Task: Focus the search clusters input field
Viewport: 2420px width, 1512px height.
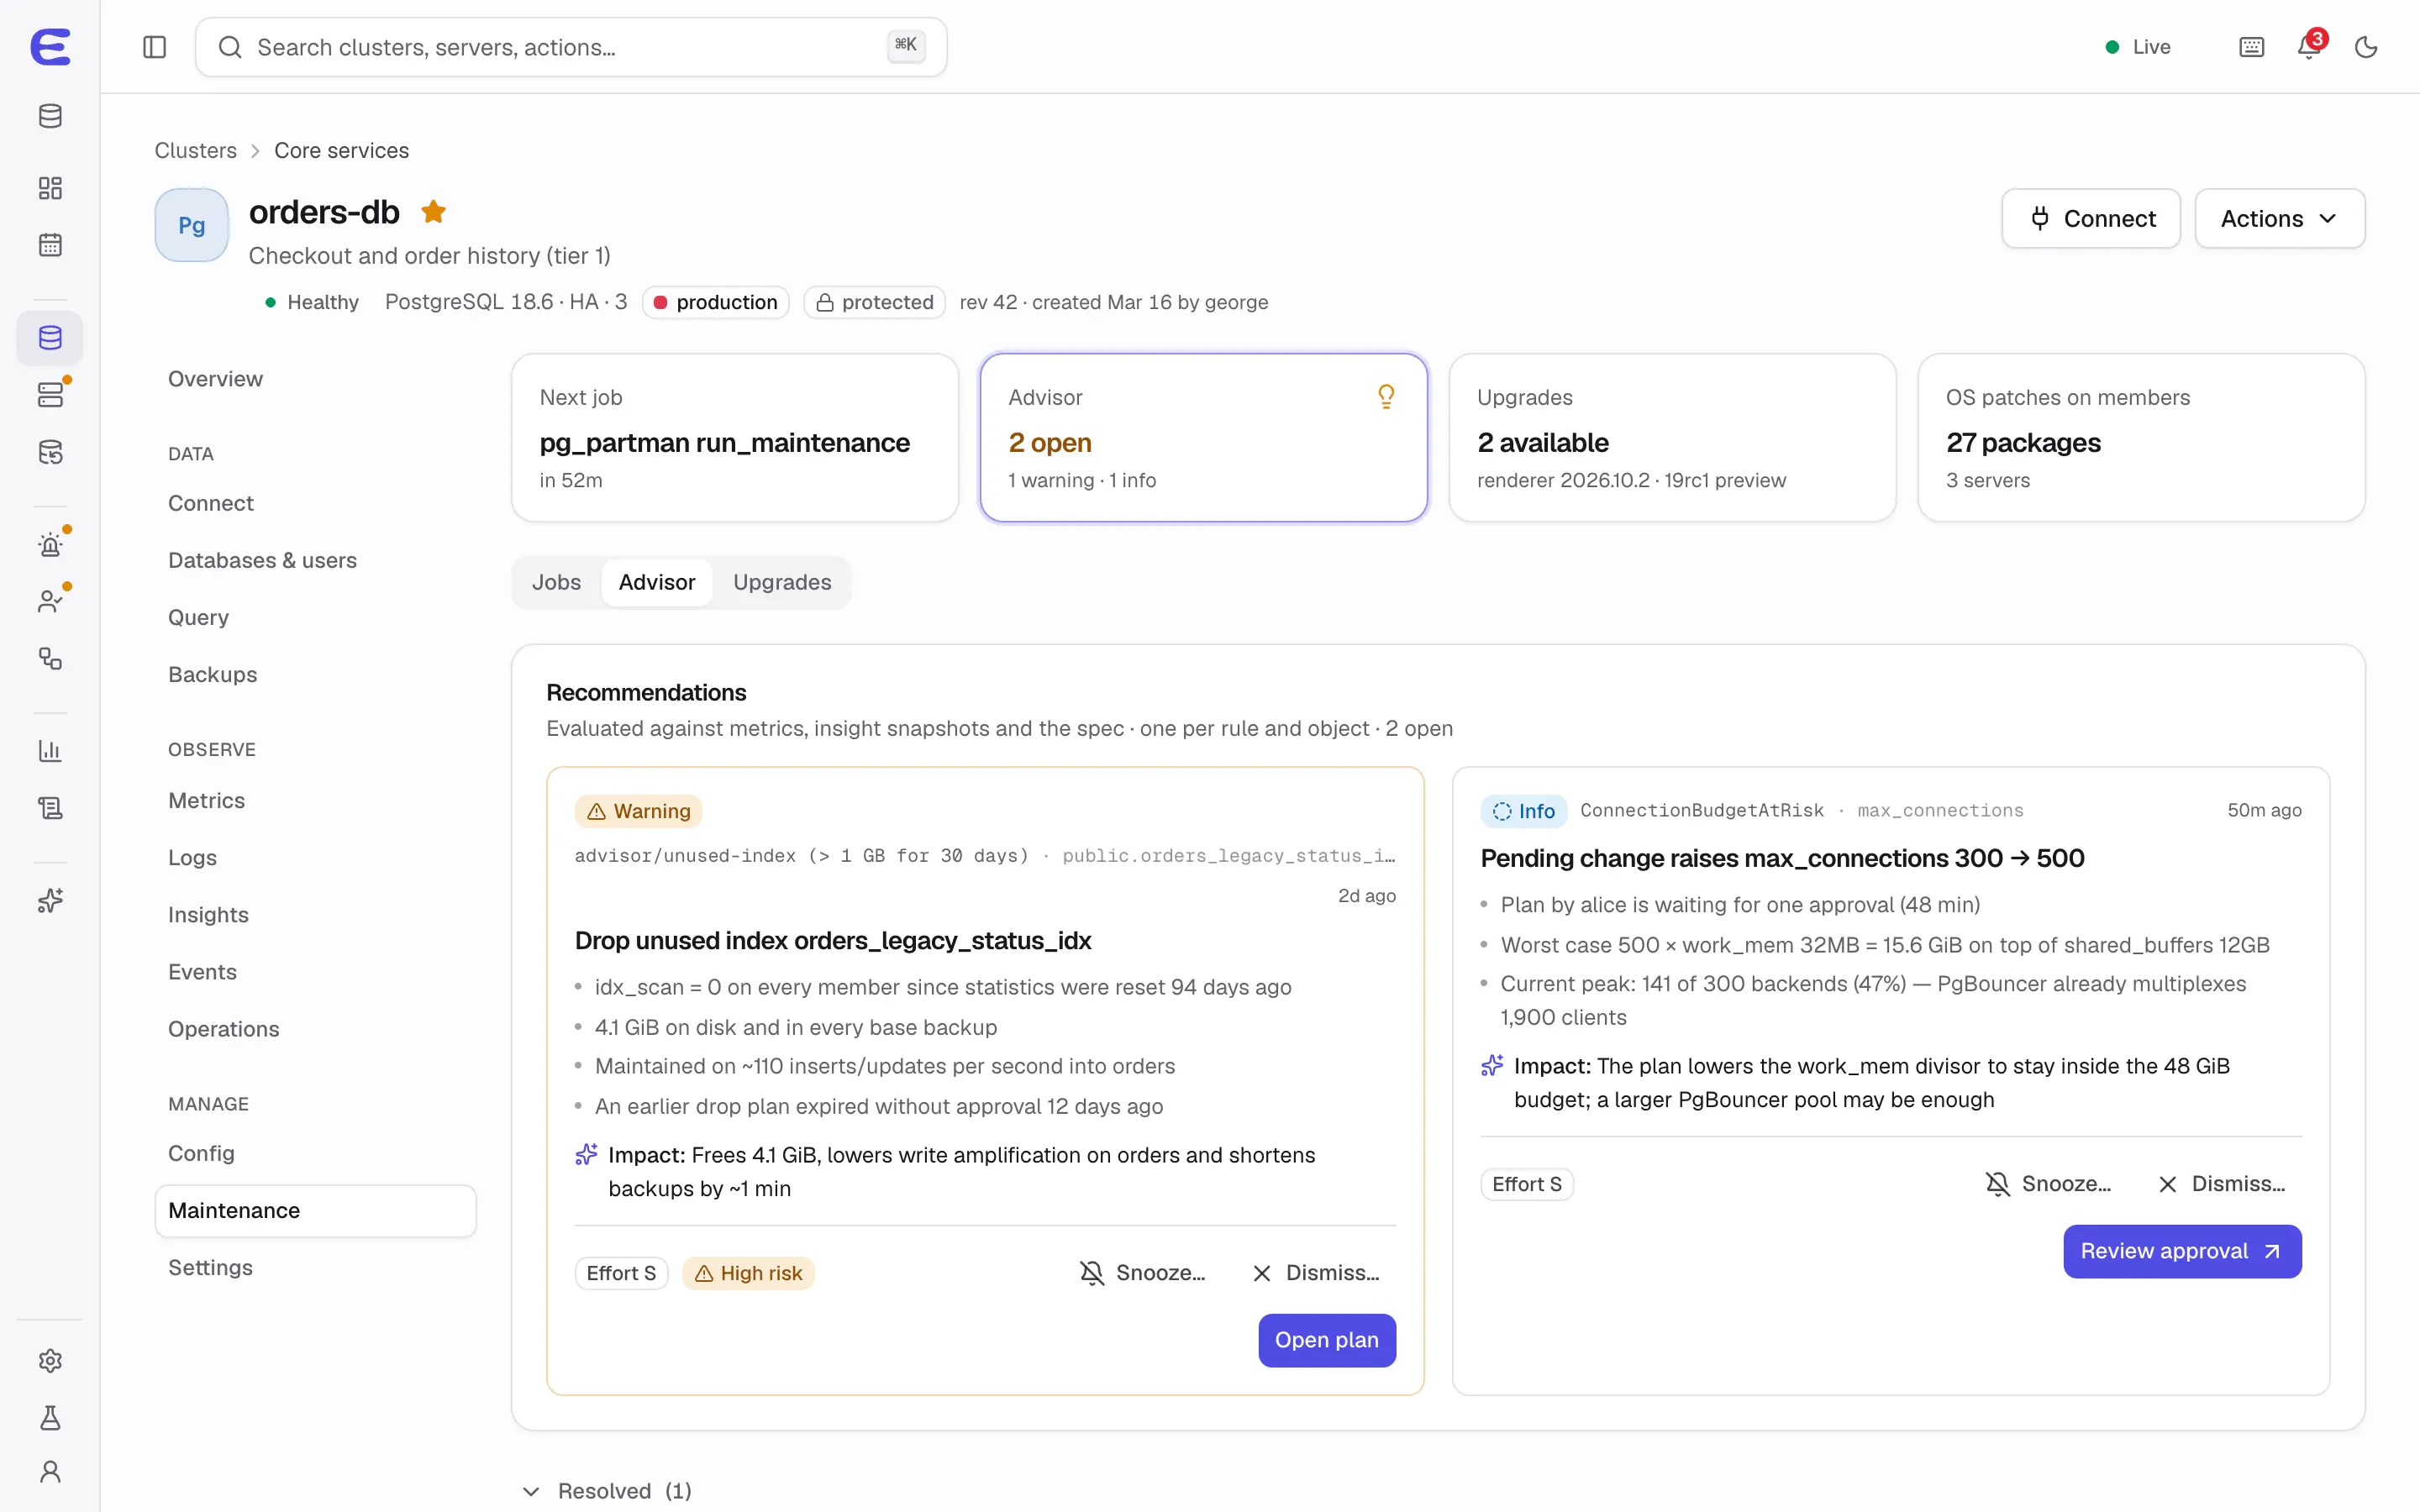Action: tap(571, 47)
